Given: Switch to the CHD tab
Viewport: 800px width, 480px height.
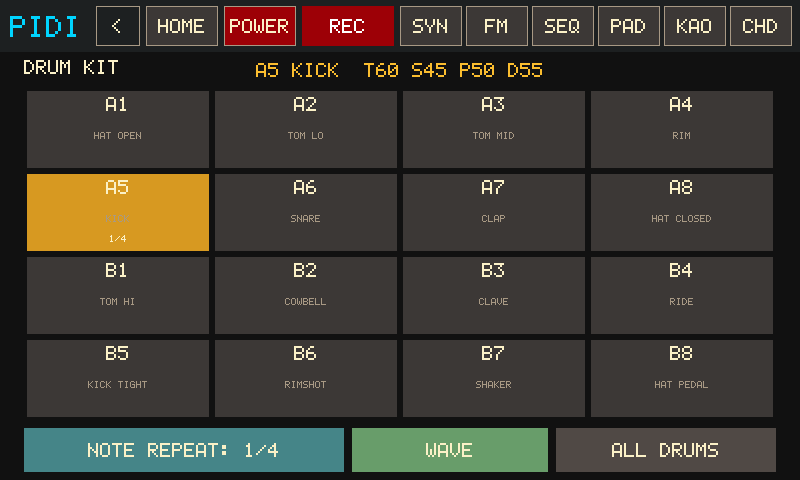Looking at the screenshot, I should point(761,26).
